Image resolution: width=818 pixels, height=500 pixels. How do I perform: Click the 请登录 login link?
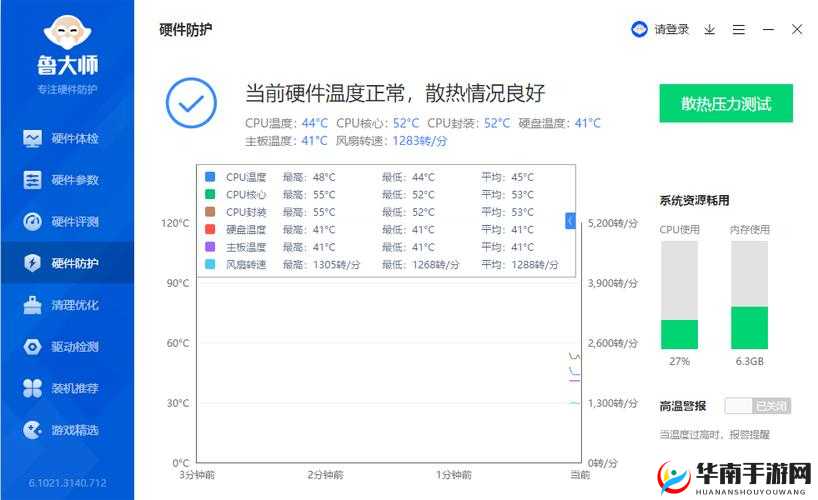(x=672, y=30)
